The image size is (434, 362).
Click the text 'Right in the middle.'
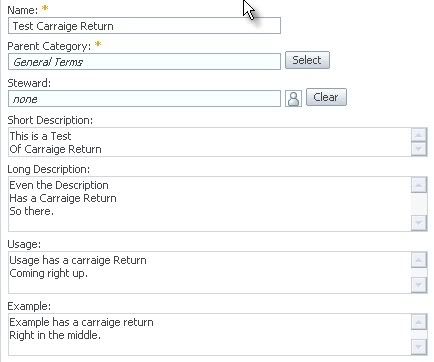click(55, 335)
